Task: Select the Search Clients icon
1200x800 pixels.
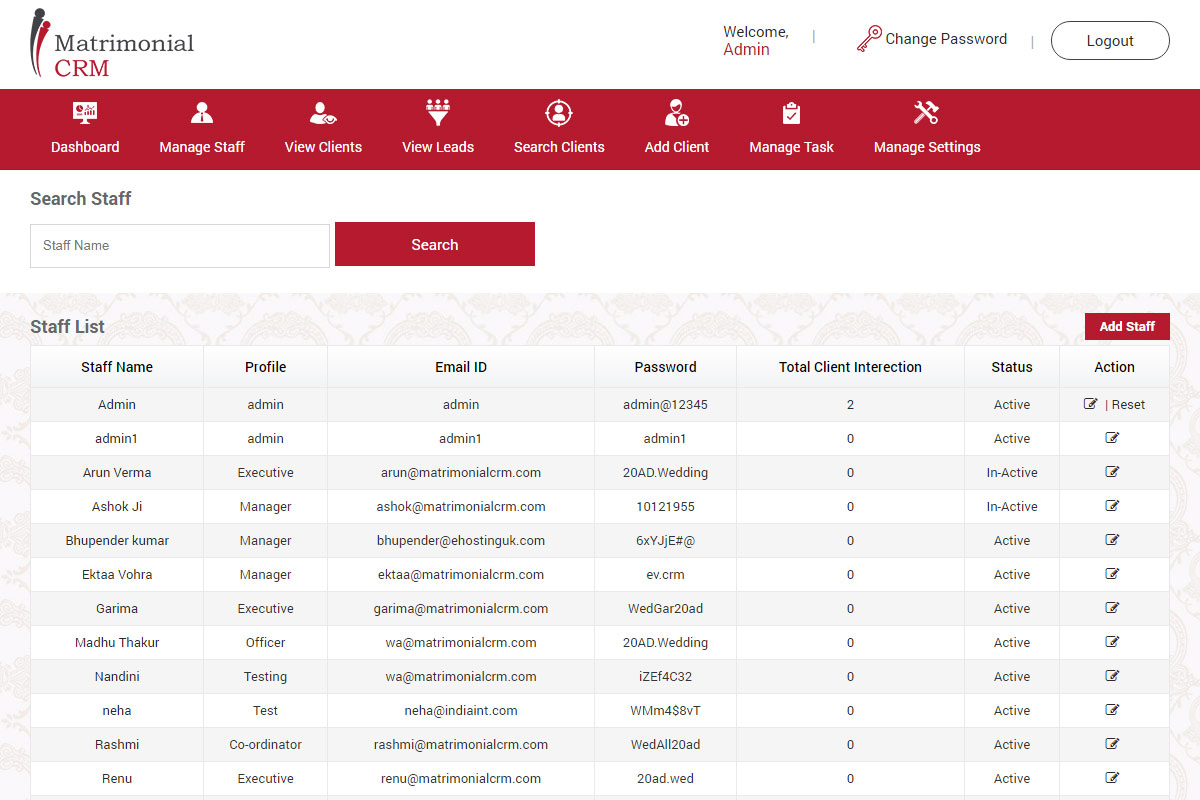Action: [x=558, y=112]
